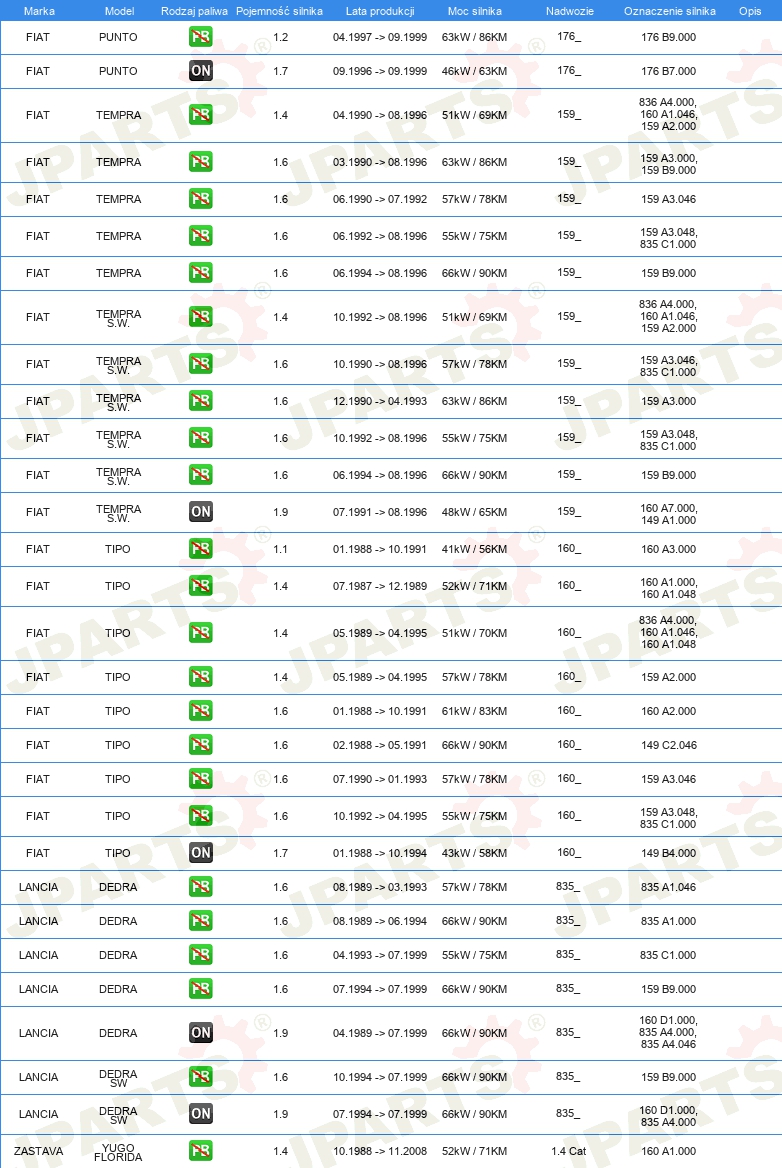Click engine codes 160 D1.000, 835 A4.000, 835 A4.046
This screenshot has height=1168, width=782.
668,1032
